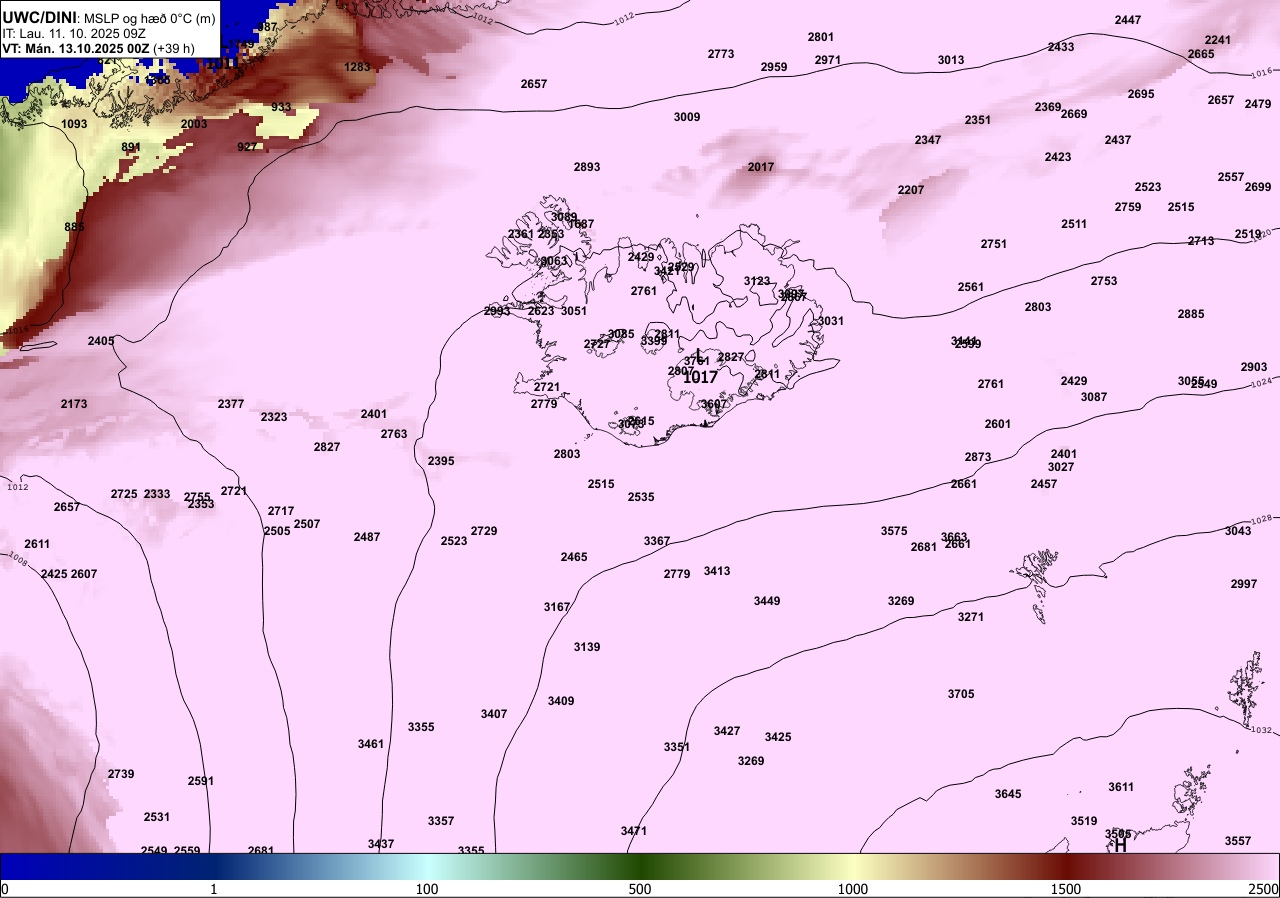This screenshot has height=898, width=1280.
Task: Click the height value 2003
Action: pyautogui.click(x=194, y=124)
